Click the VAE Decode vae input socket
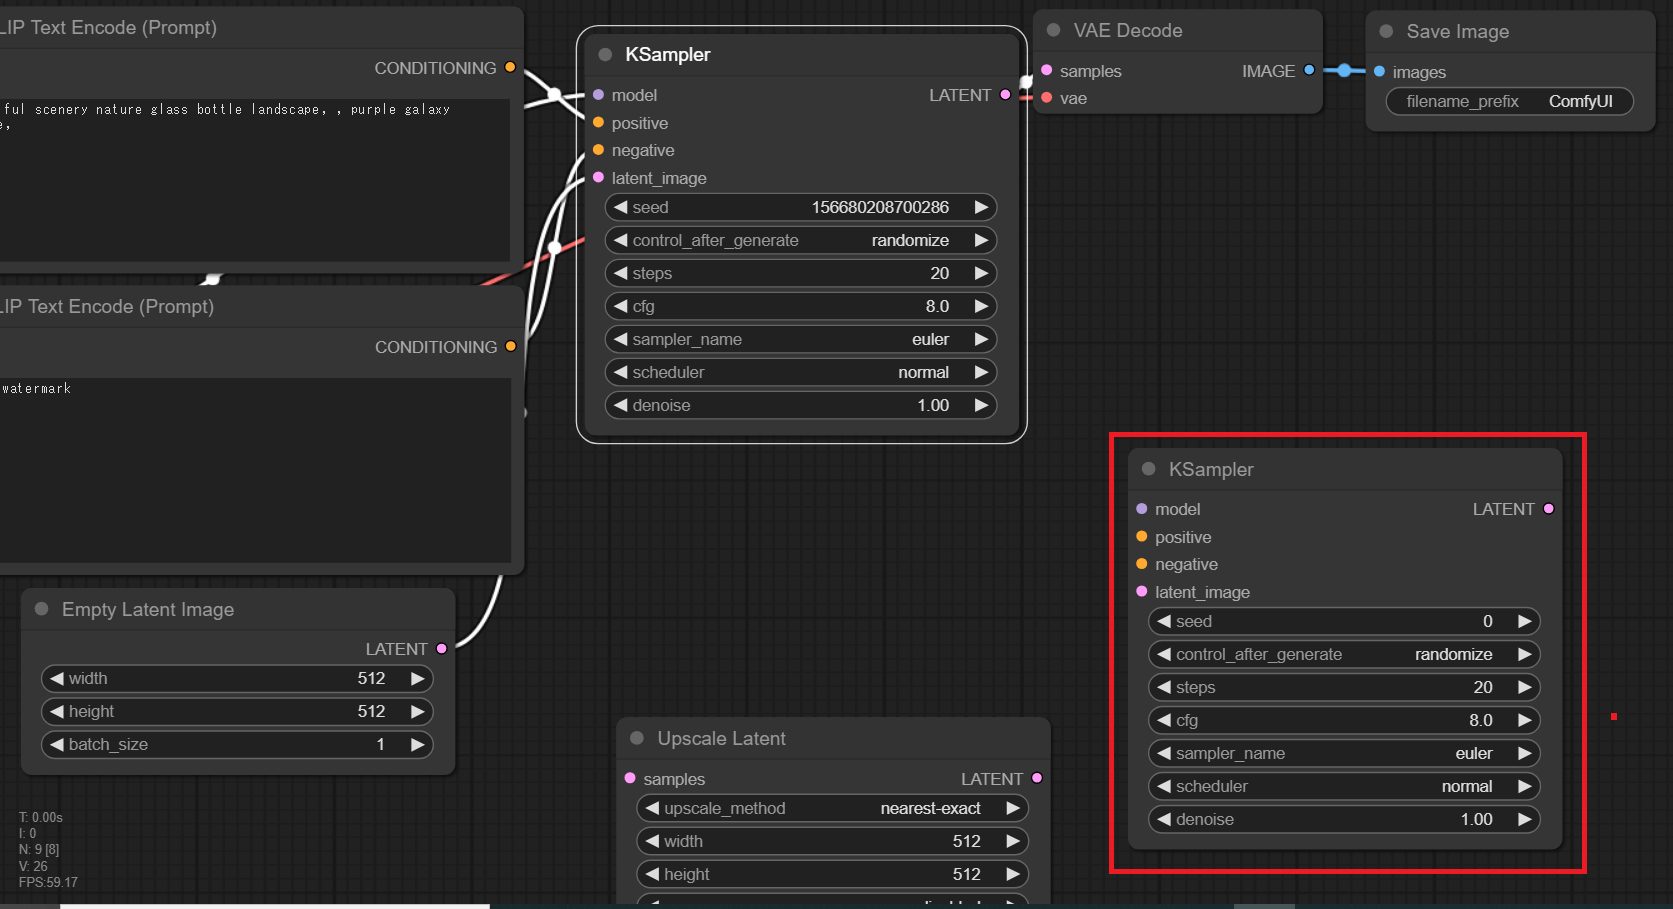The height and width of the screenshot is (909, 1673). click(x=1047, y=98)
